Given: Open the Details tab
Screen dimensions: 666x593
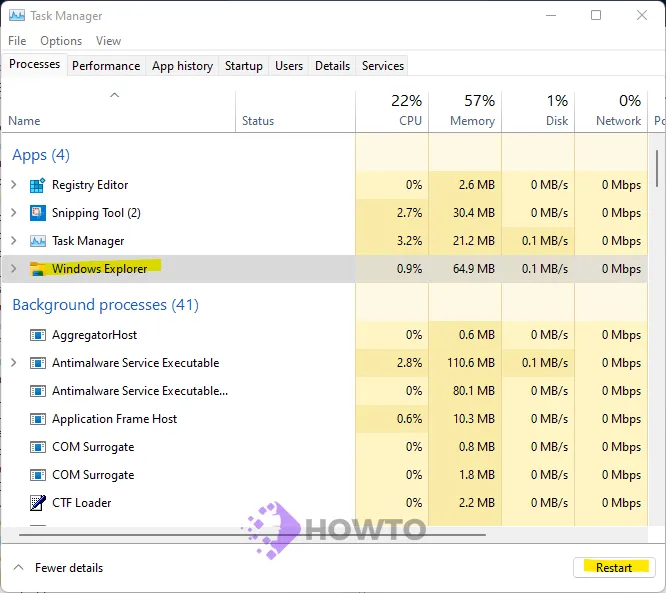Looking at the screenshot, I should click(x=332, y=66).
